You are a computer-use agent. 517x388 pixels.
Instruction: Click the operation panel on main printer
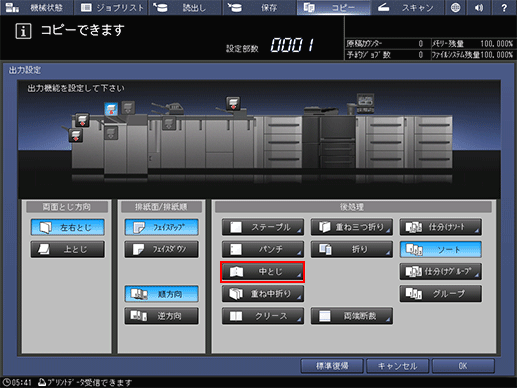click(x=365, y=103)
